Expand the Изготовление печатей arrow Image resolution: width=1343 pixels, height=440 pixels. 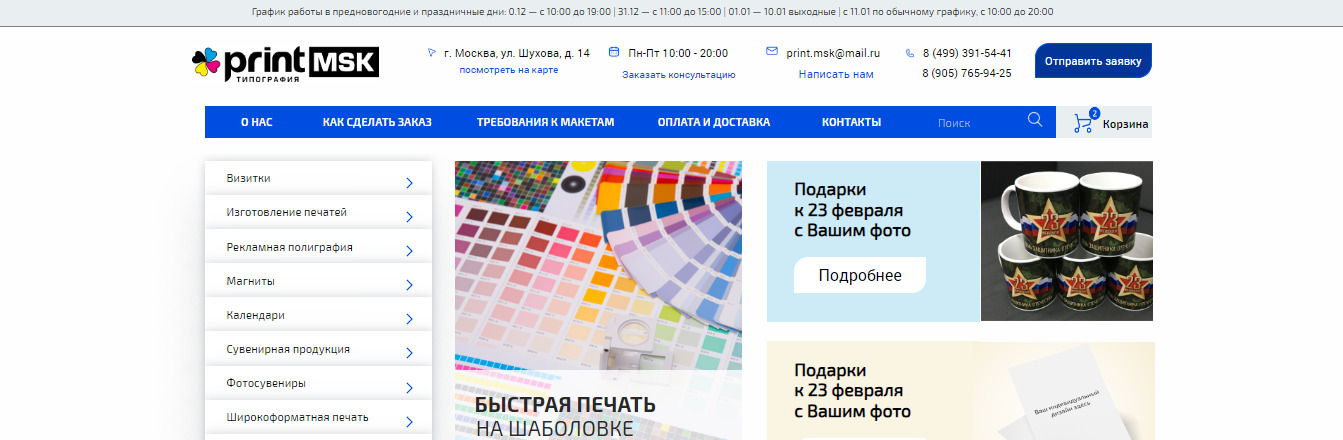click(410, 217)
